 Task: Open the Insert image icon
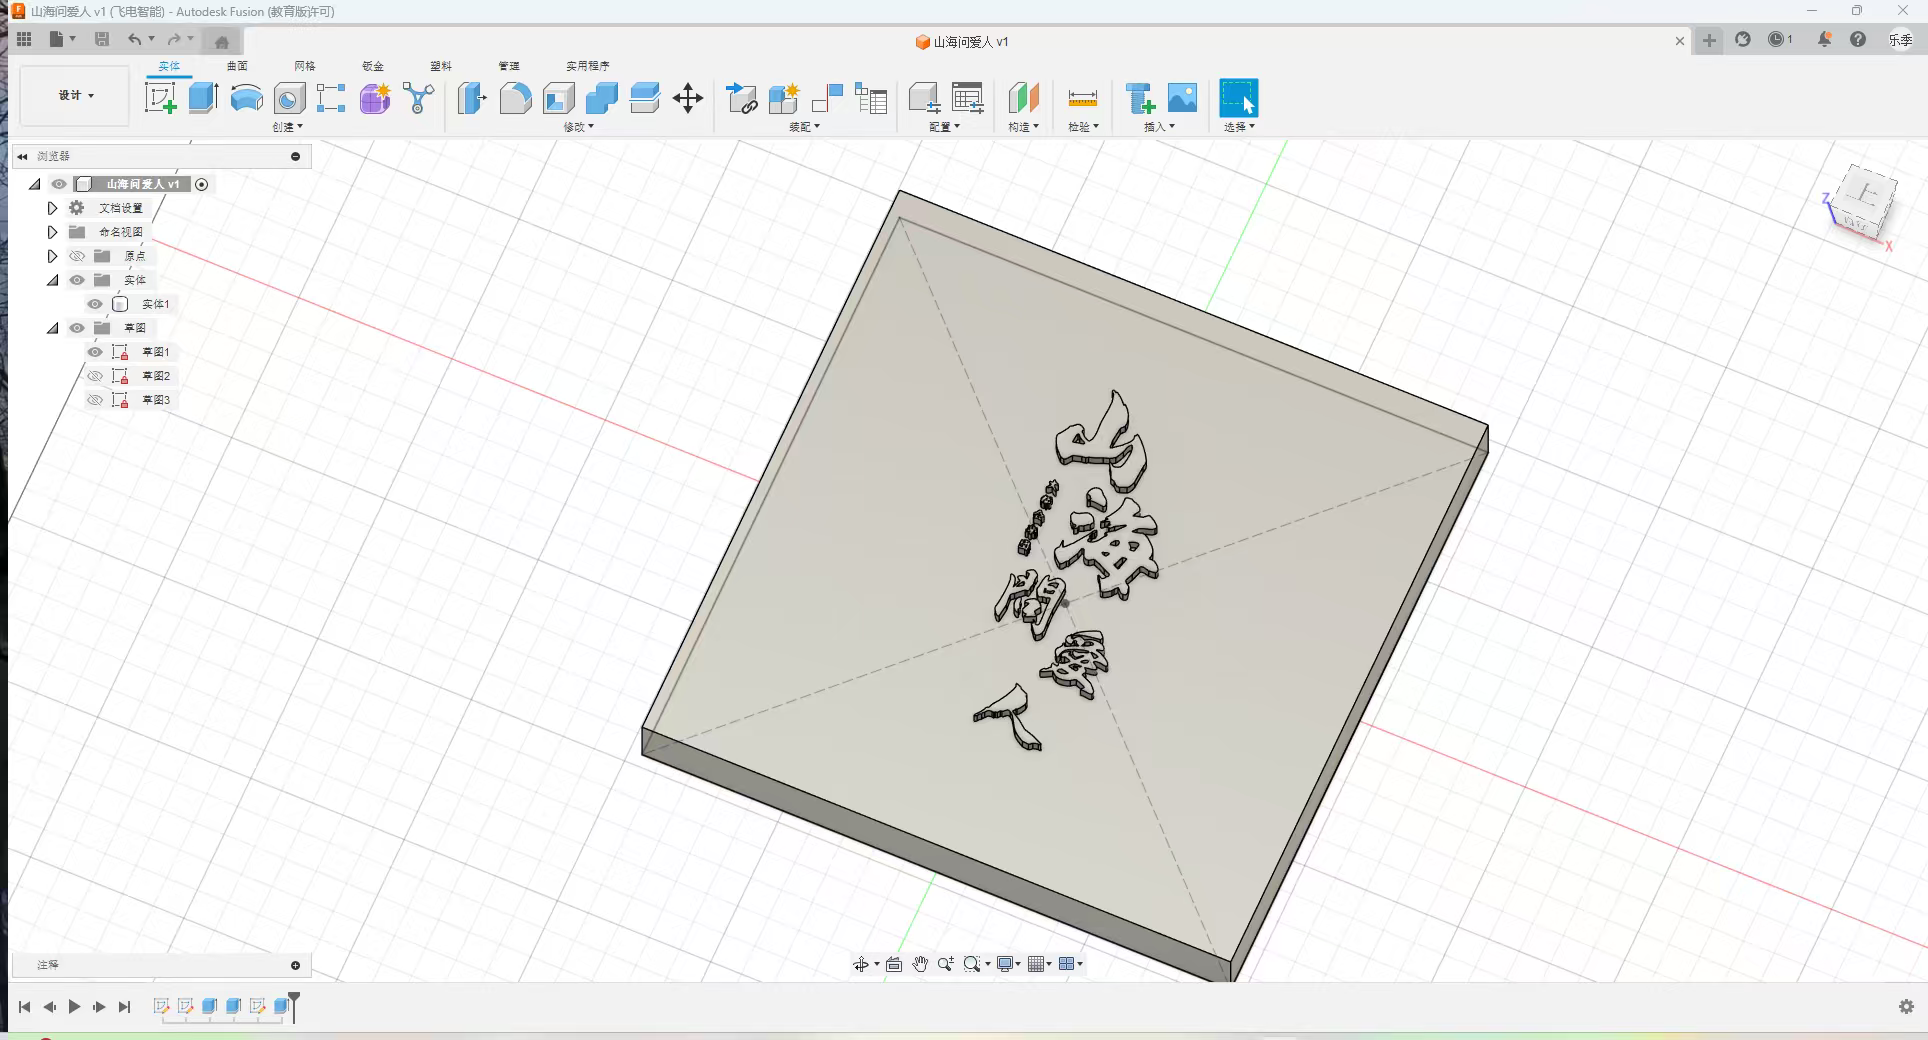coord(1182,98)
